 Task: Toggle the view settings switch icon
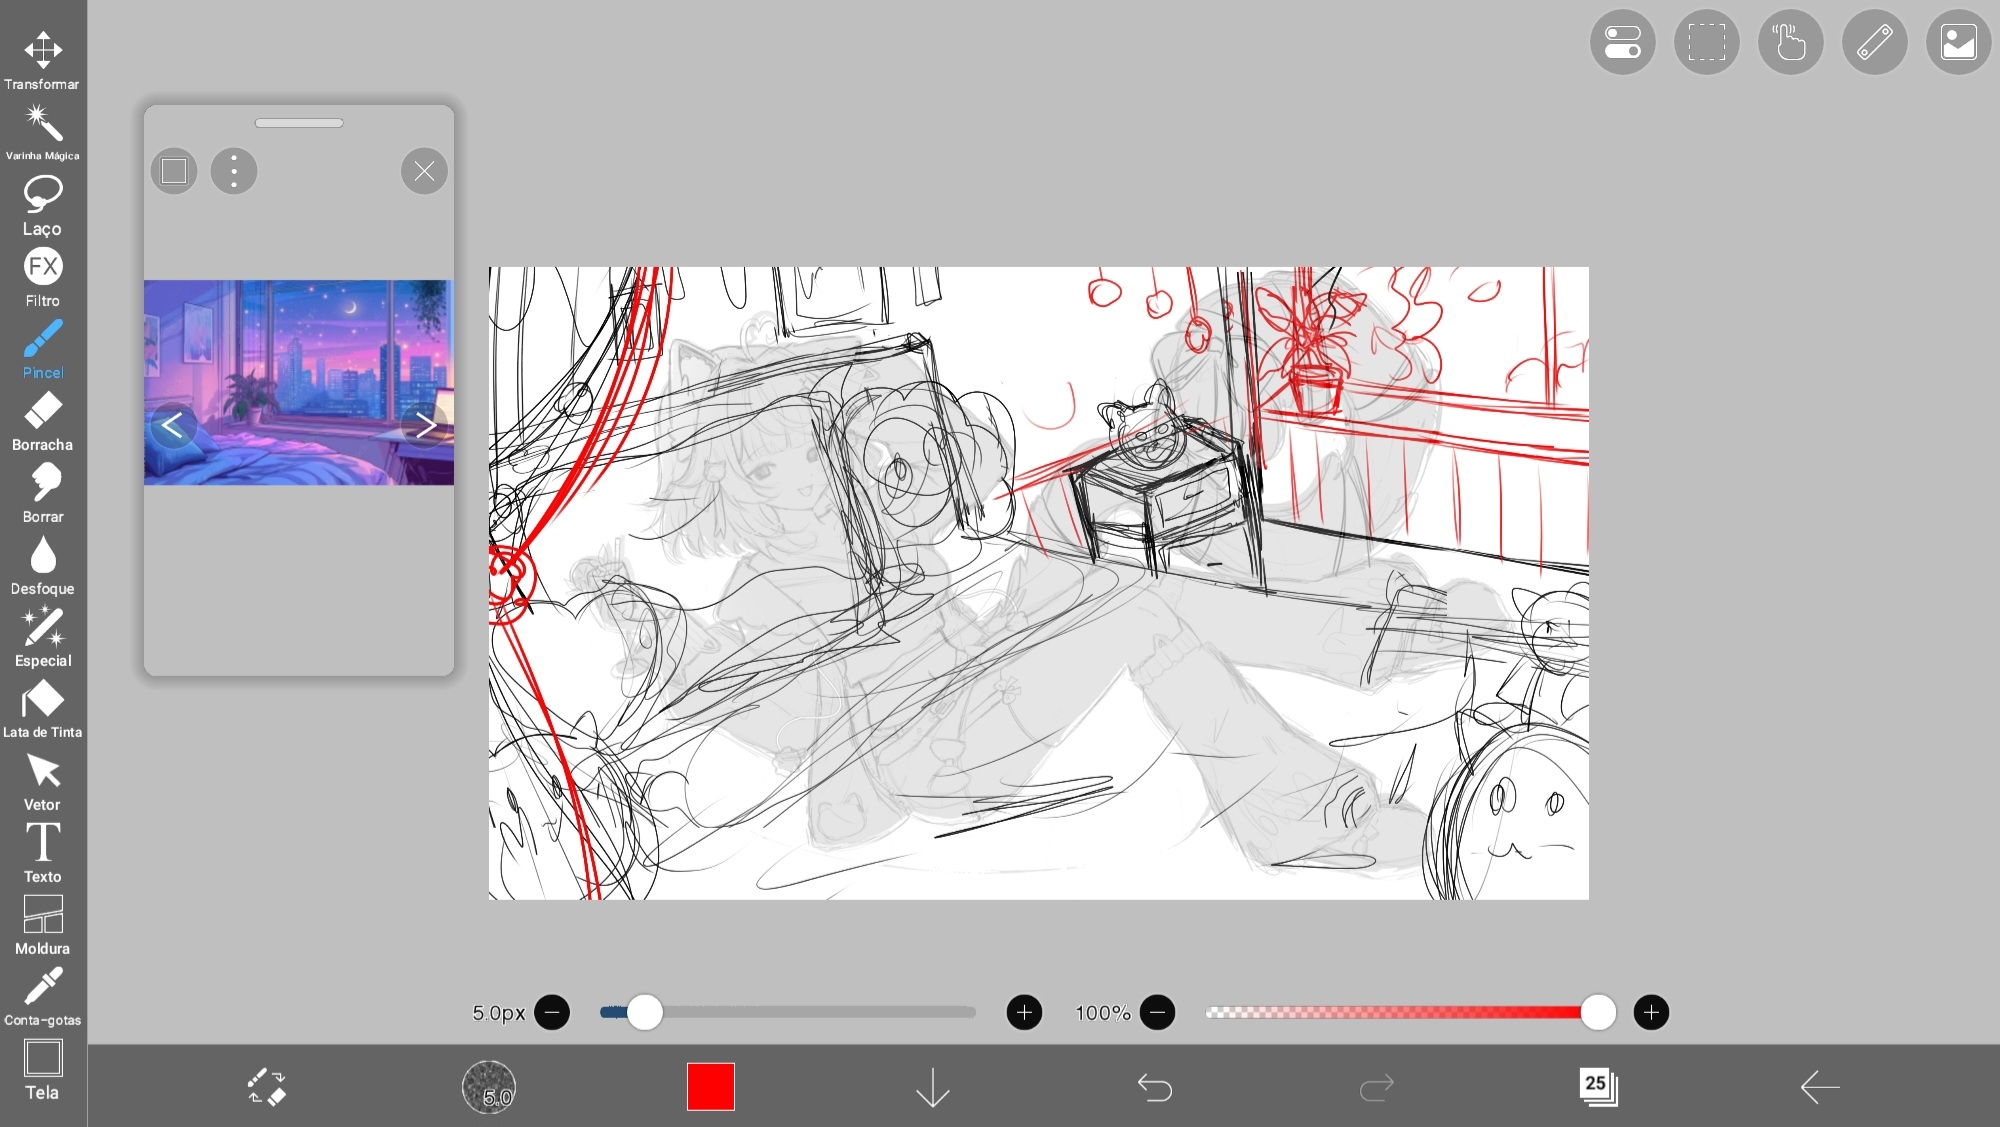pyautogui.click(x=1622, y=43)
